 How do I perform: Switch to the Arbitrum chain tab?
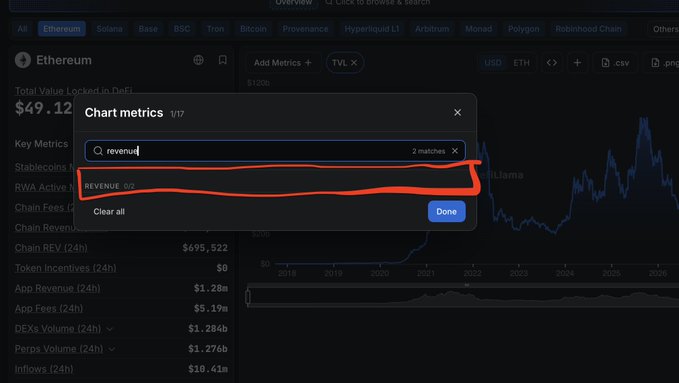[432, 29]
